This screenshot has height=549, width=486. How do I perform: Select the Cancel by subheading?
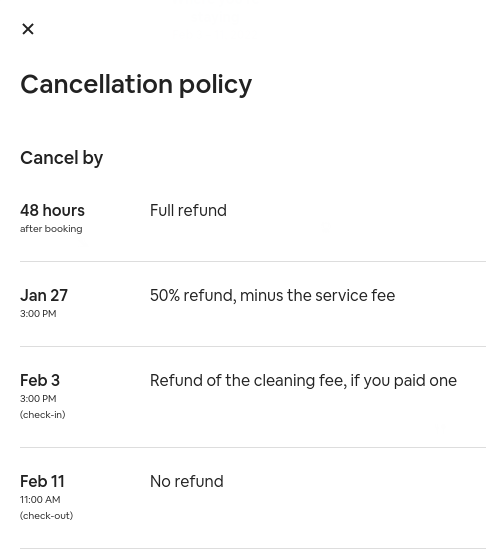tap(62, 158)
